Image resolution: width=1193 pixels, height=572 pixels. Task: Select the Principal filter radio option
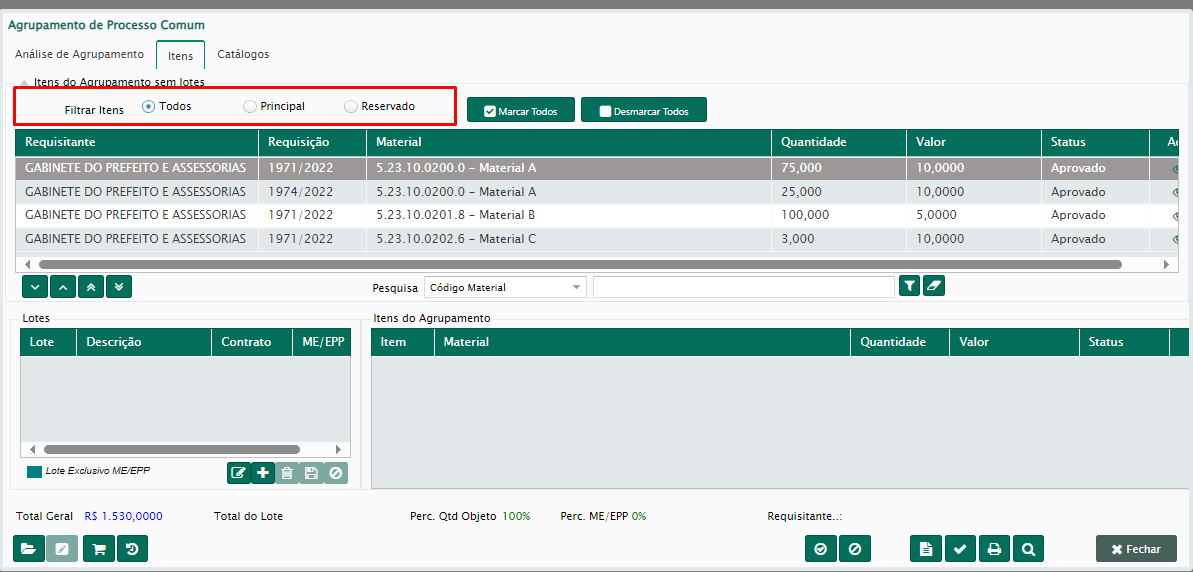point(250,106)
